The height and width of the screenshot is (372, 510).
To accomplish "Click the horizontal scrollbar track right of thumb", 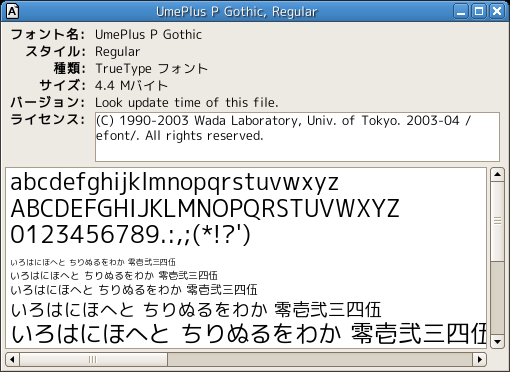I will (x=320, y=359).
